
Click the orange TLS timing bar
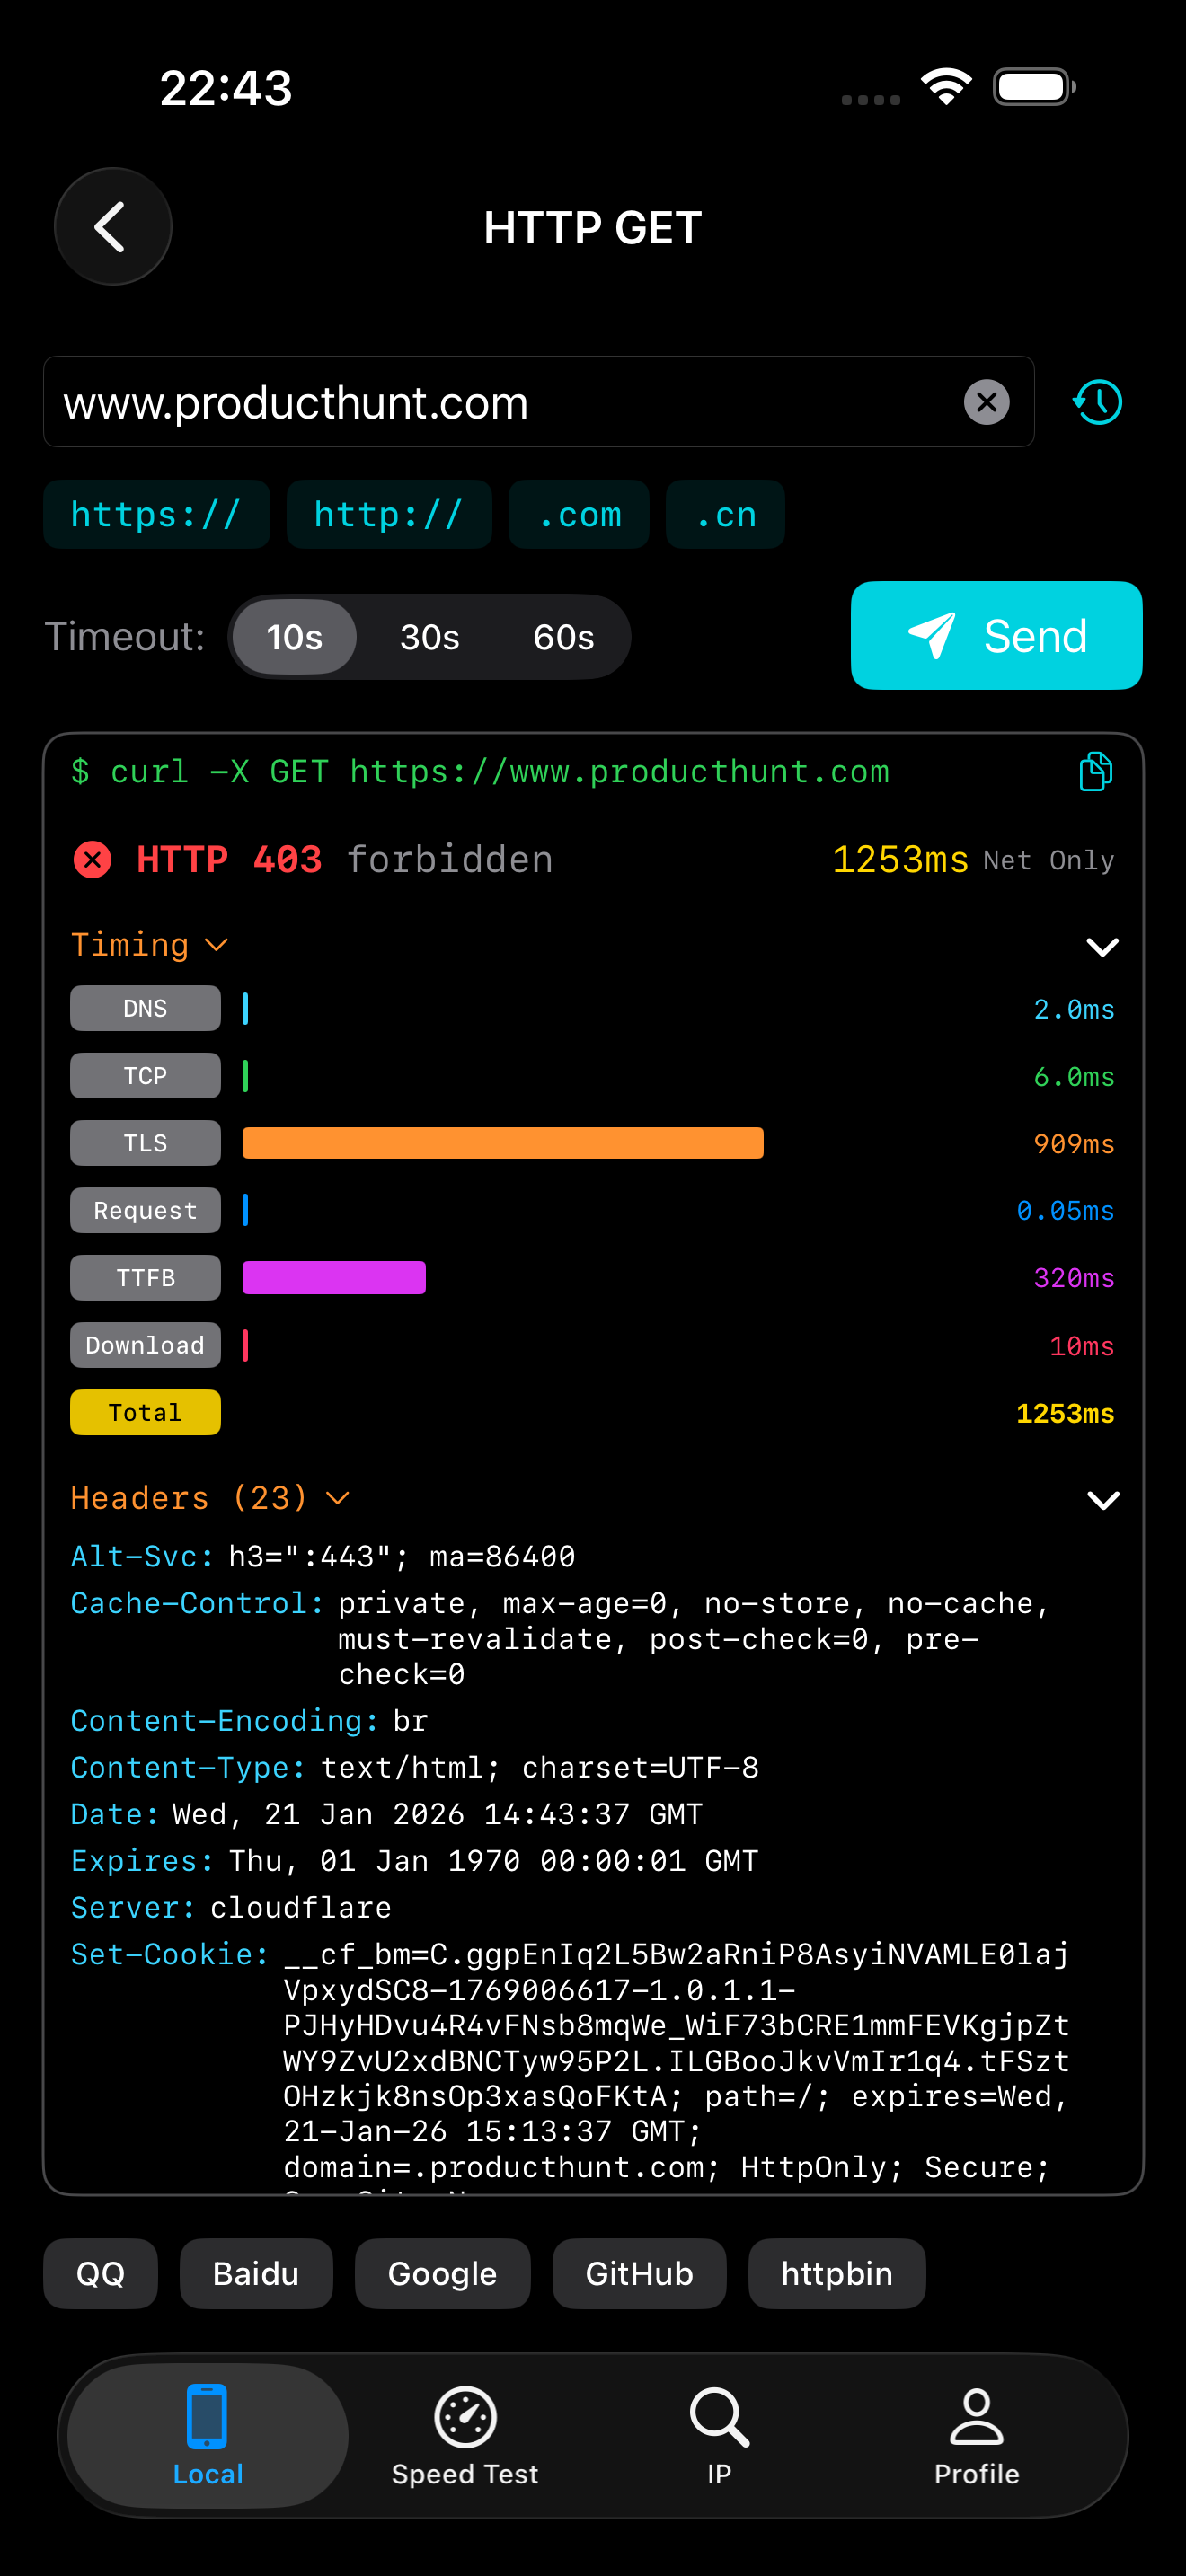pos(503,1143)
